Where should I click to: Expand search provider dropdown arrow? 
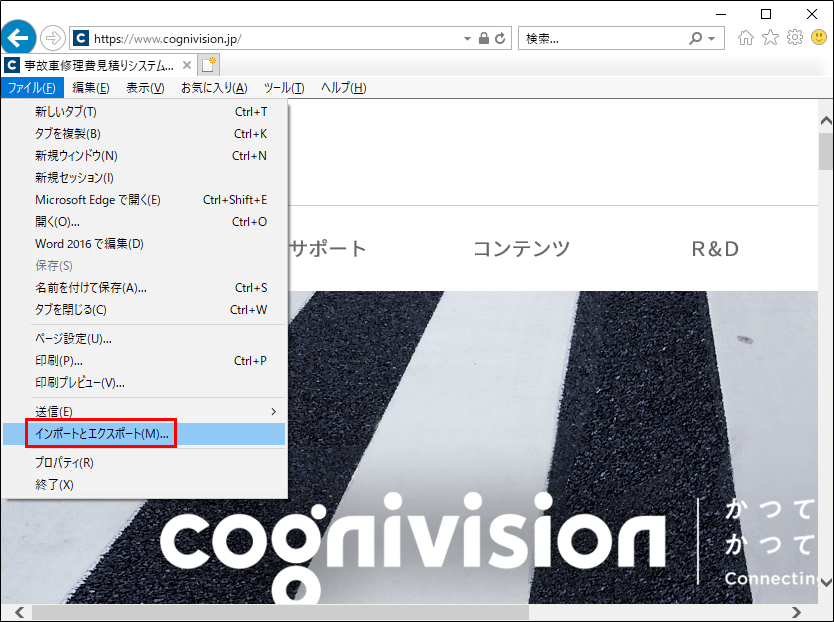pyautogui.click(x=712, y=38)
